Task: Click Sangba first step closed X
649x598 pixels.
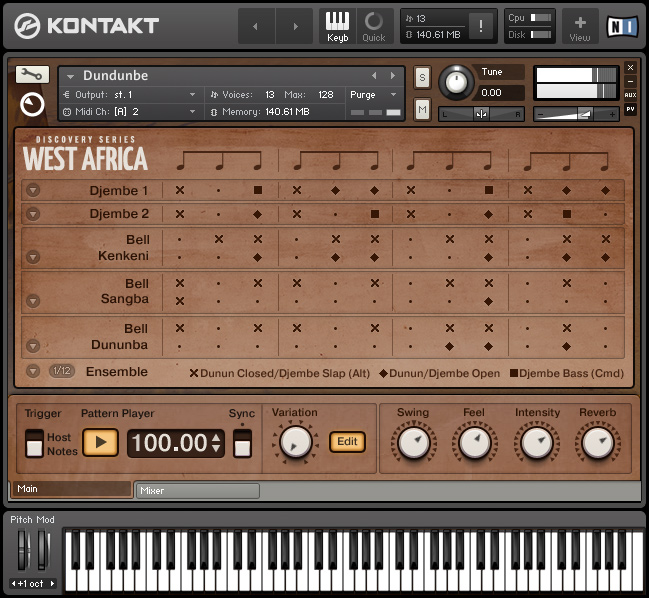Action: [x=180, y=301]
